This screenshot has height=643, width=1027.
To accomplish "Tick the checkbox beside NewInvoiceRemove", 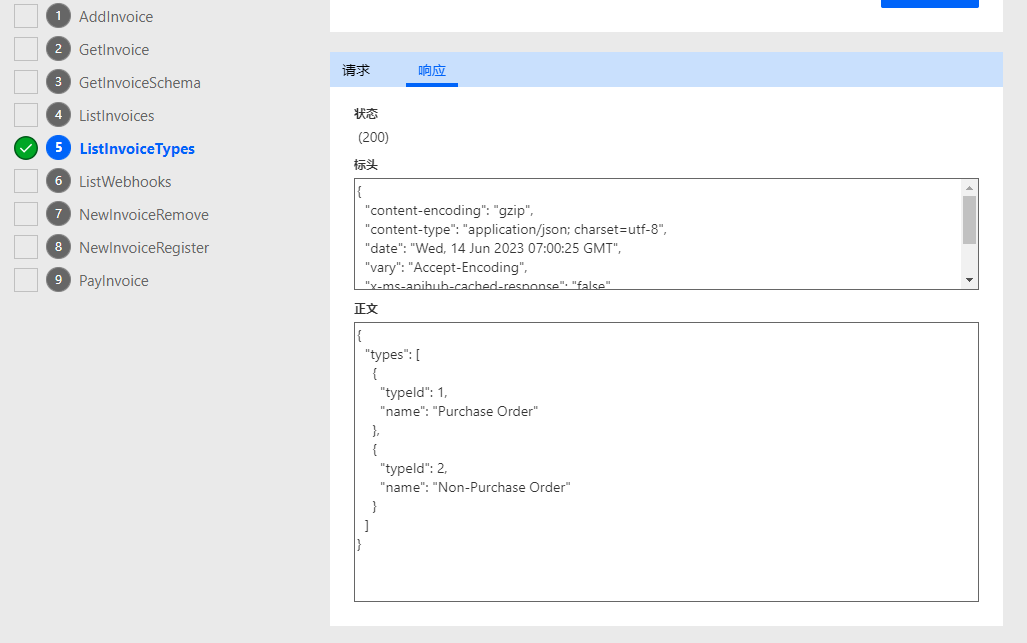I will [26, 214].
